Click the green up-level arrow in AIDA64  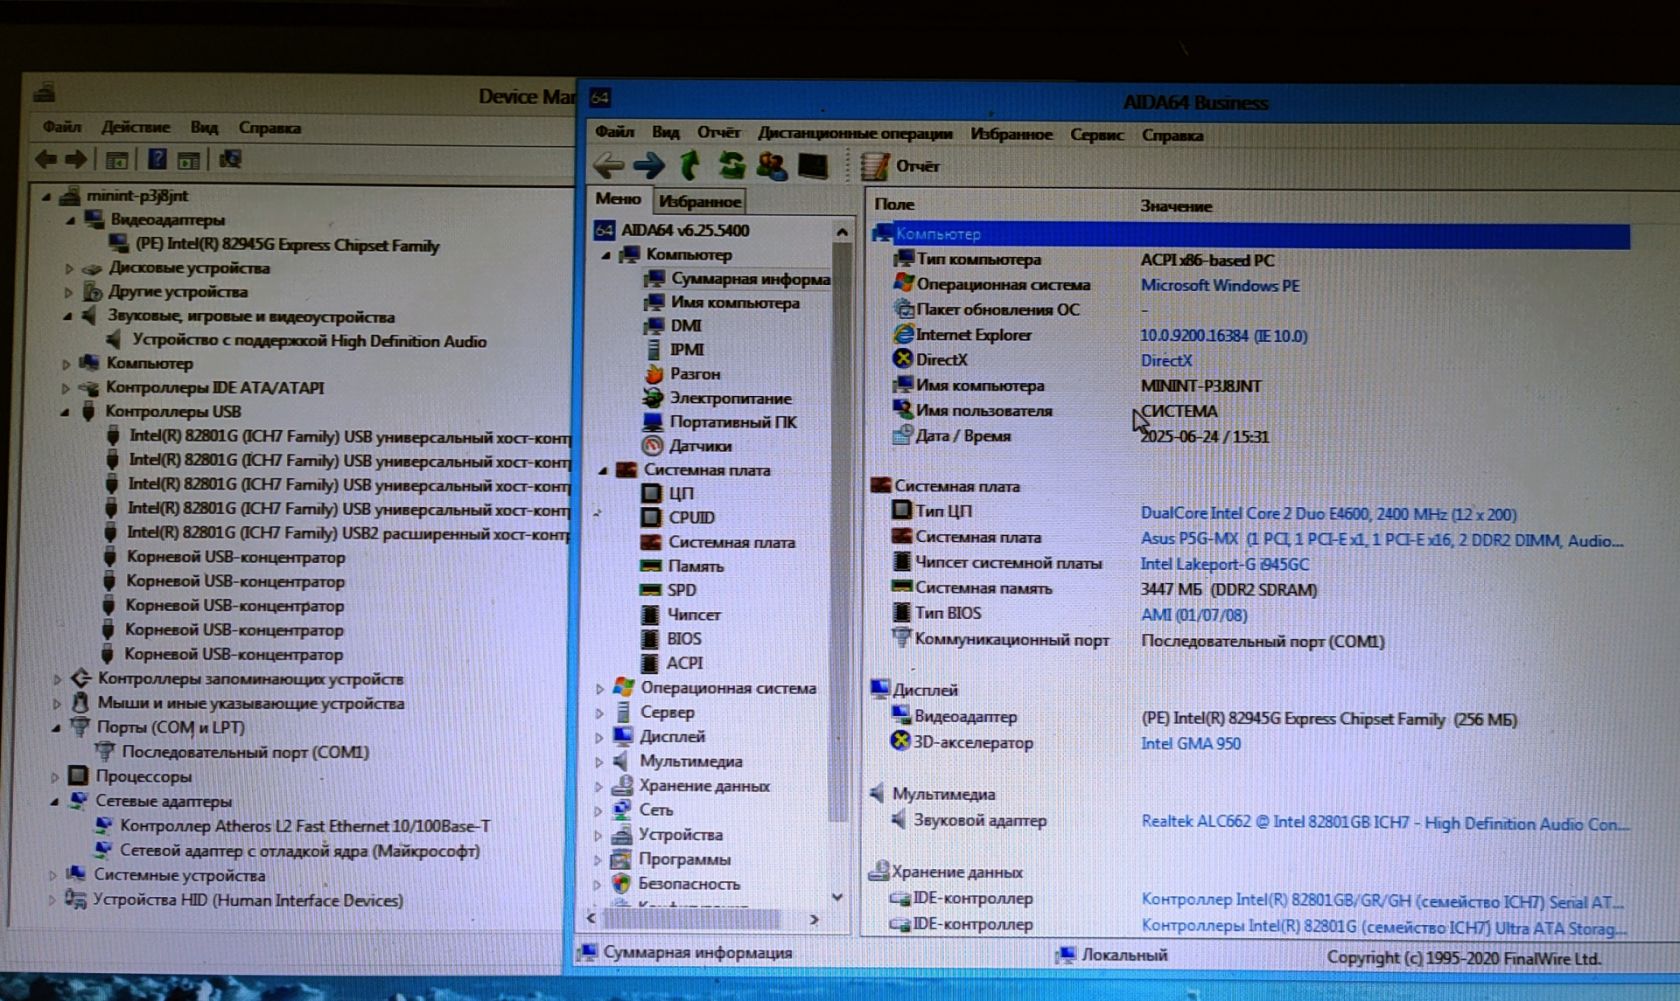690,165
